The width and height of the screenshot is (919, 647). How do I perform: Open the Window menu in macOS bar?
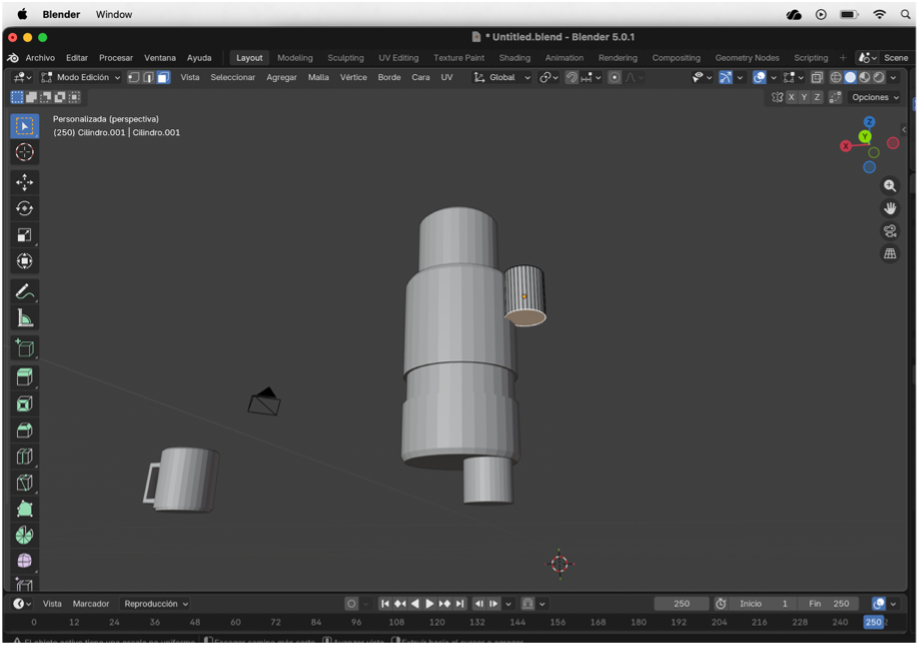click(x=114, y=15)
